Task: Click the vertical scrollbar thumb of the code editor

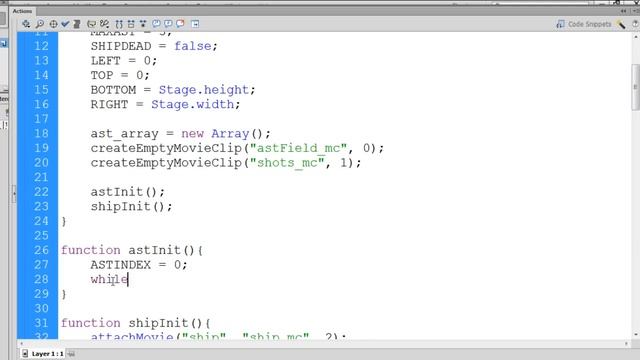Action: pos(636,87)
